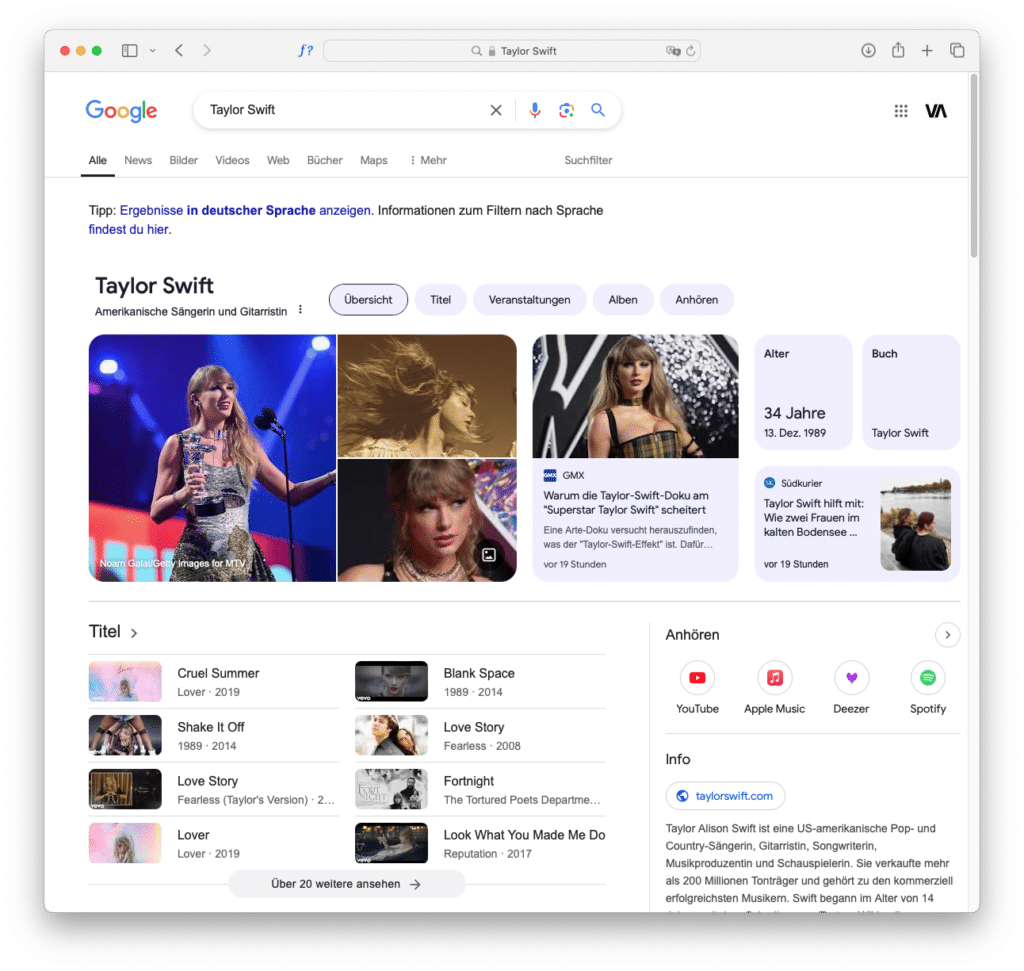Viewport: 1024px width, 971px height.
Task: Switch to the News tab
Action: pos(138,160)
